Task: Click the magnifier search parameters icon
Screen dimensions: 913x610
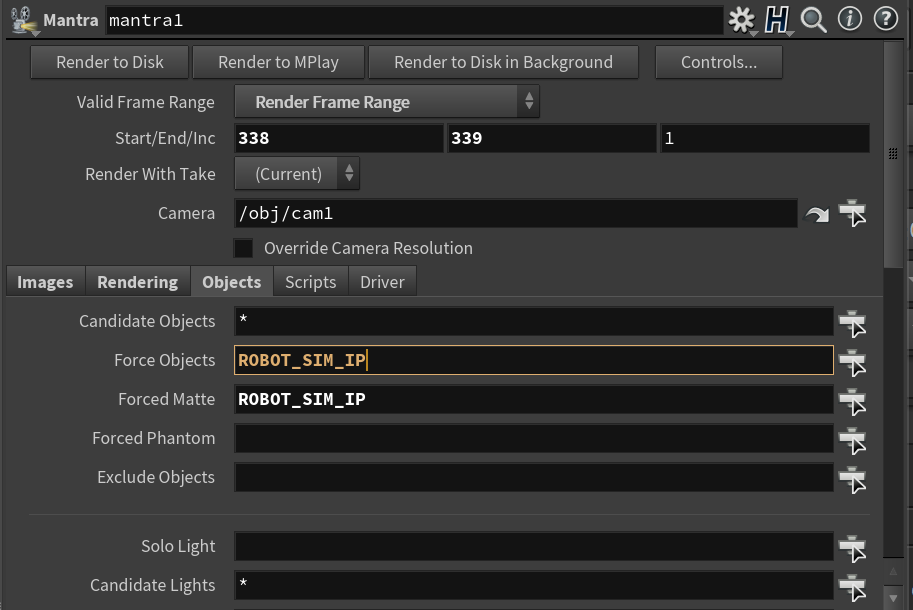Action: point(813,20)
